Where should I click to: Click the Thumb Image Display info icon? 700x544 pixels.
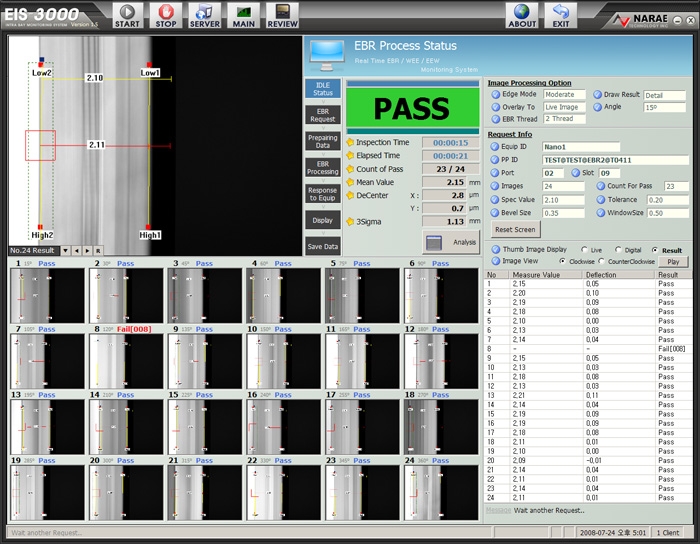coord(496,249)
